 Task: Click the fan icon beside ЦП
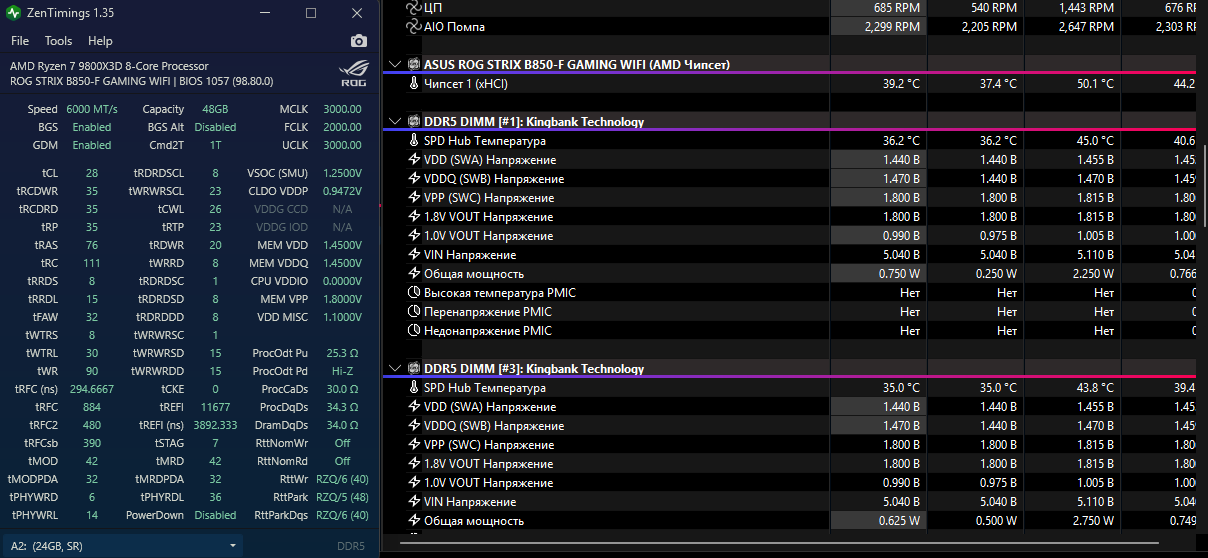tap(414, 8)
